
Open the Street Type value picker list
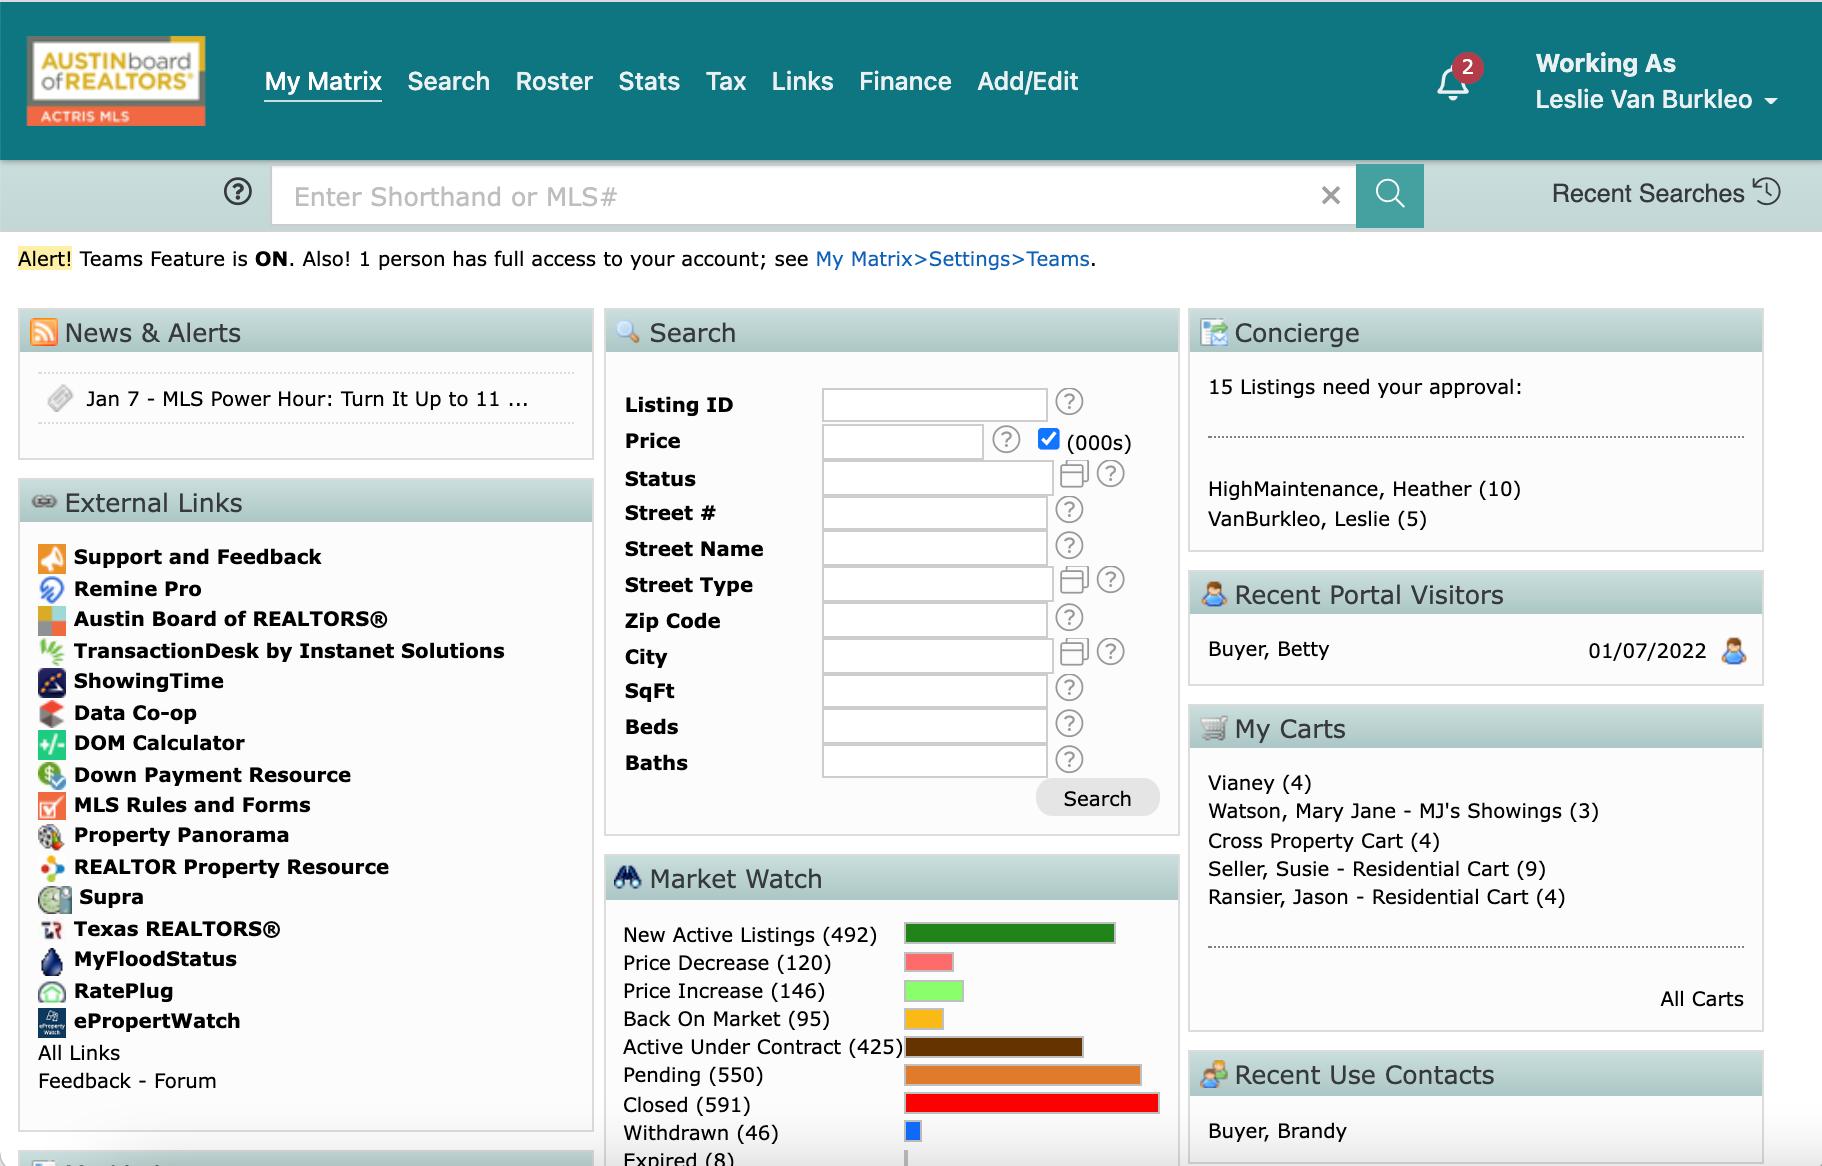pyautogui.click(x=1074, y=580)
